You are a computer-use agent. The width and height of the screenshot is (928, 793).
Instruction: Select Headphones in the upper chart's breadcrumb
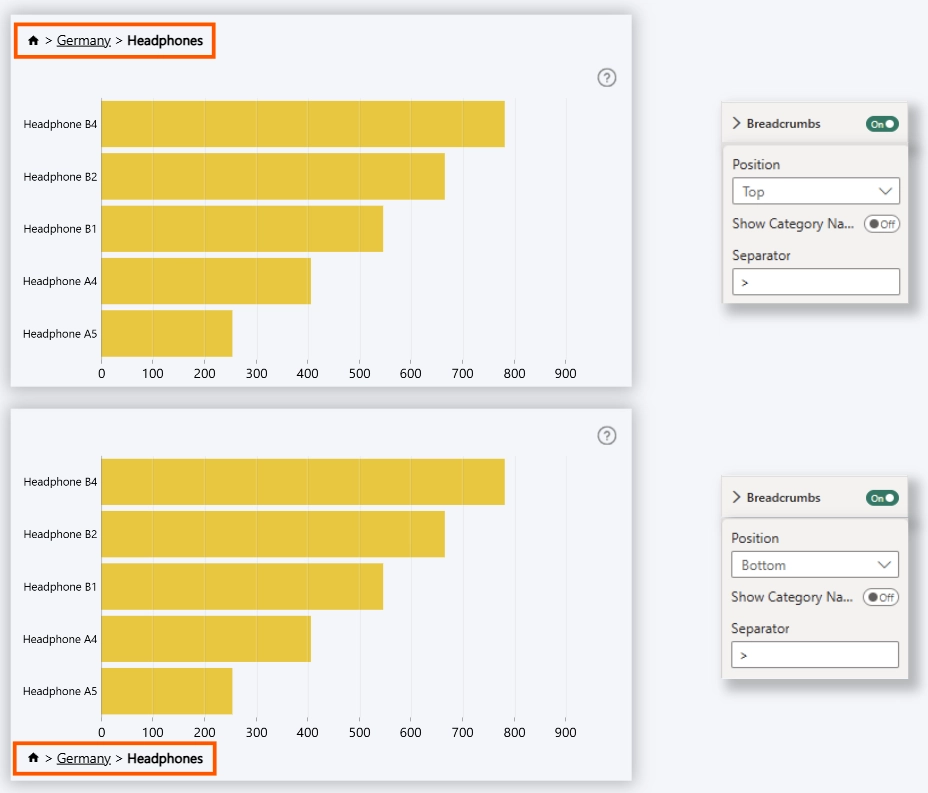[x=165, y=41]
